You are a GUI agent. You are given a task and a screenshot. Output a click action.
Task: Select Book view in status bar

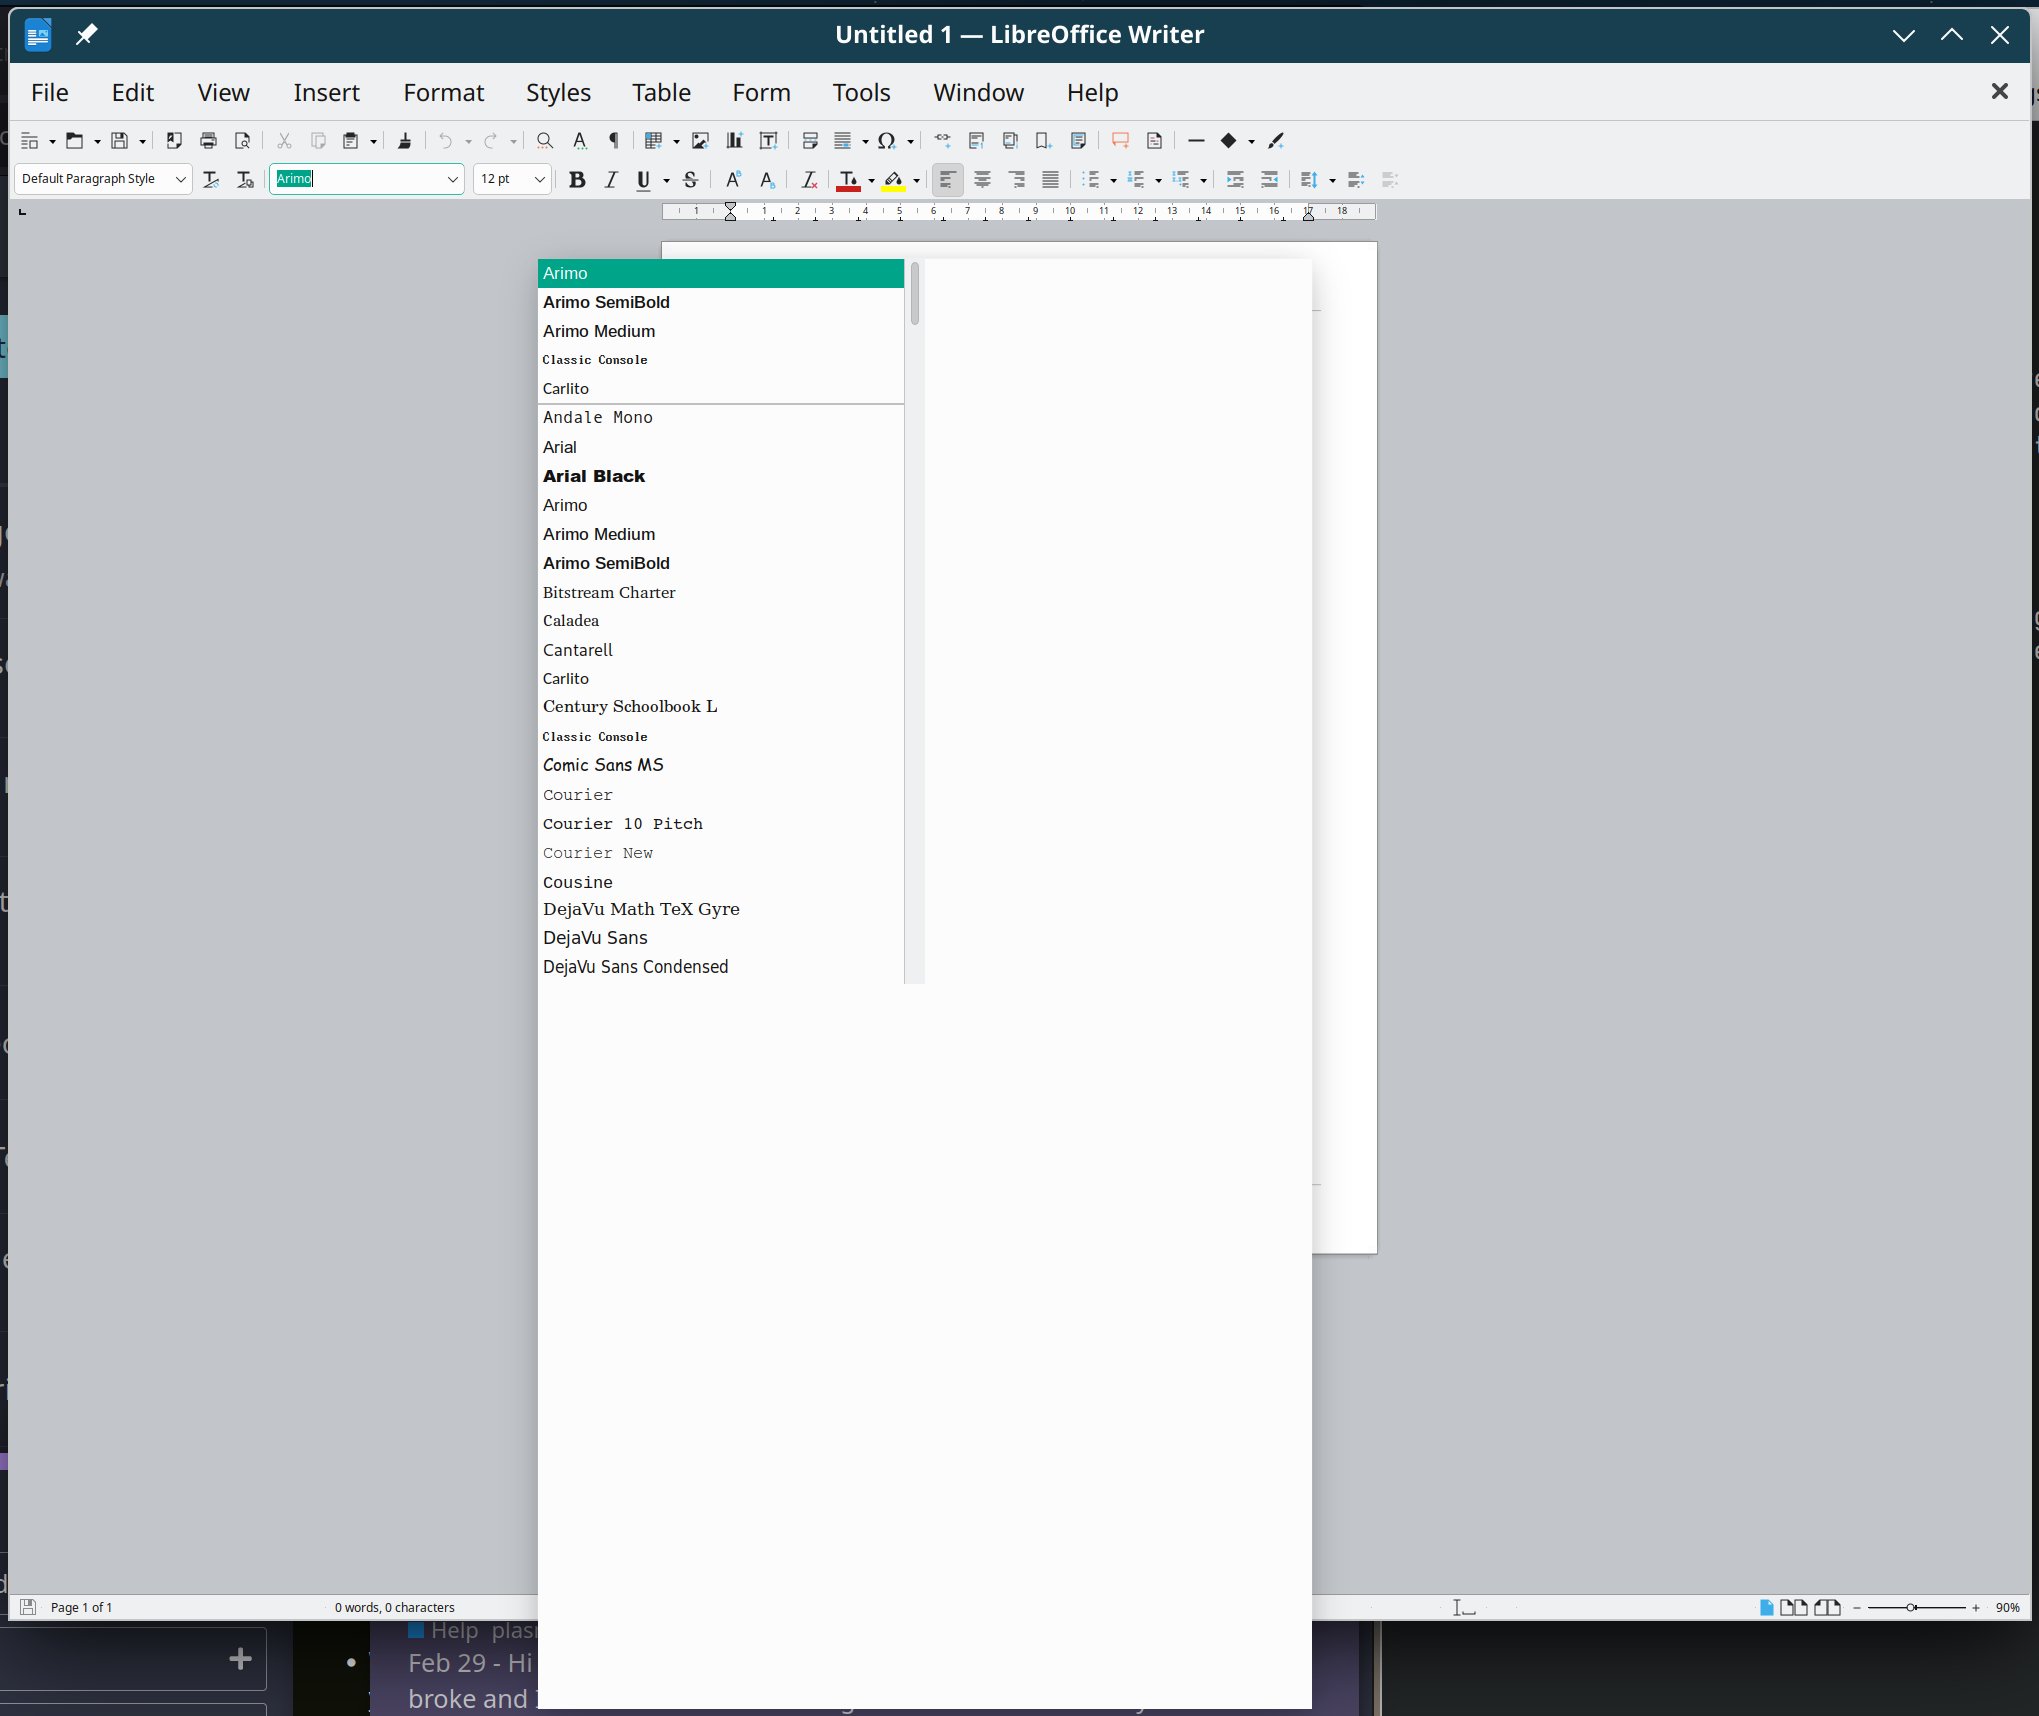coord(1827,1608)
